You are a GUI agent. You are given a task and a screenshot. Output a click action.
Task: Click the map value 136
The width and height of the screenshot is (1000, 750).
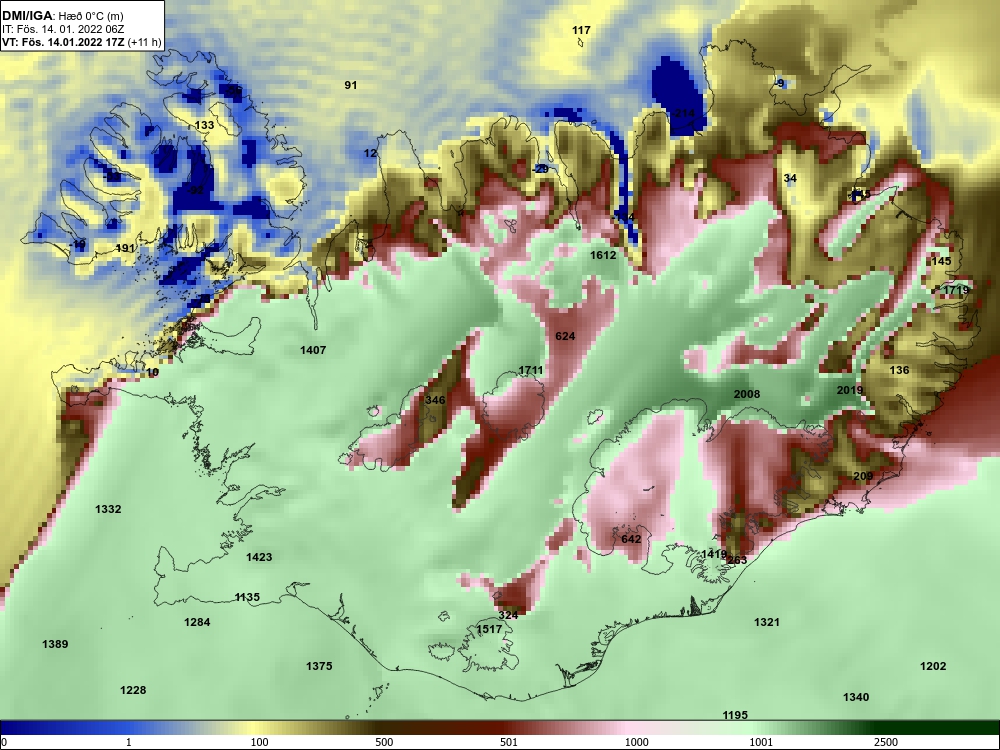click(x=899, y=371)
